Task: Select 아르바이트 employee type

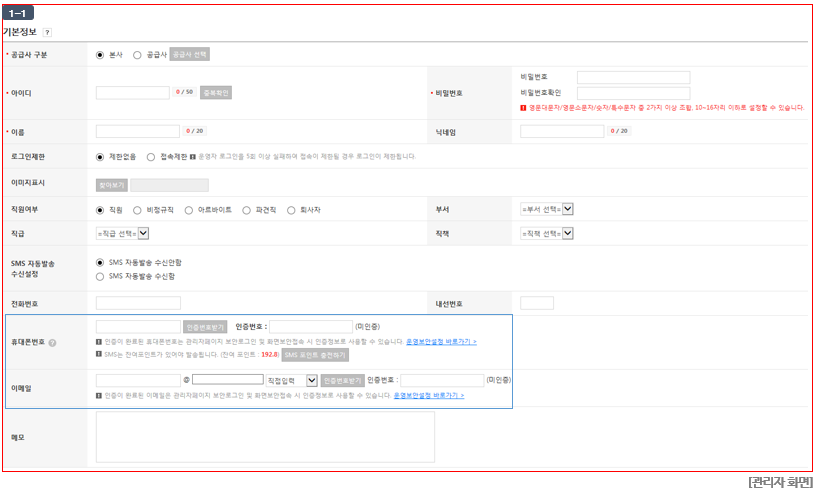Action: pos(189,210)
